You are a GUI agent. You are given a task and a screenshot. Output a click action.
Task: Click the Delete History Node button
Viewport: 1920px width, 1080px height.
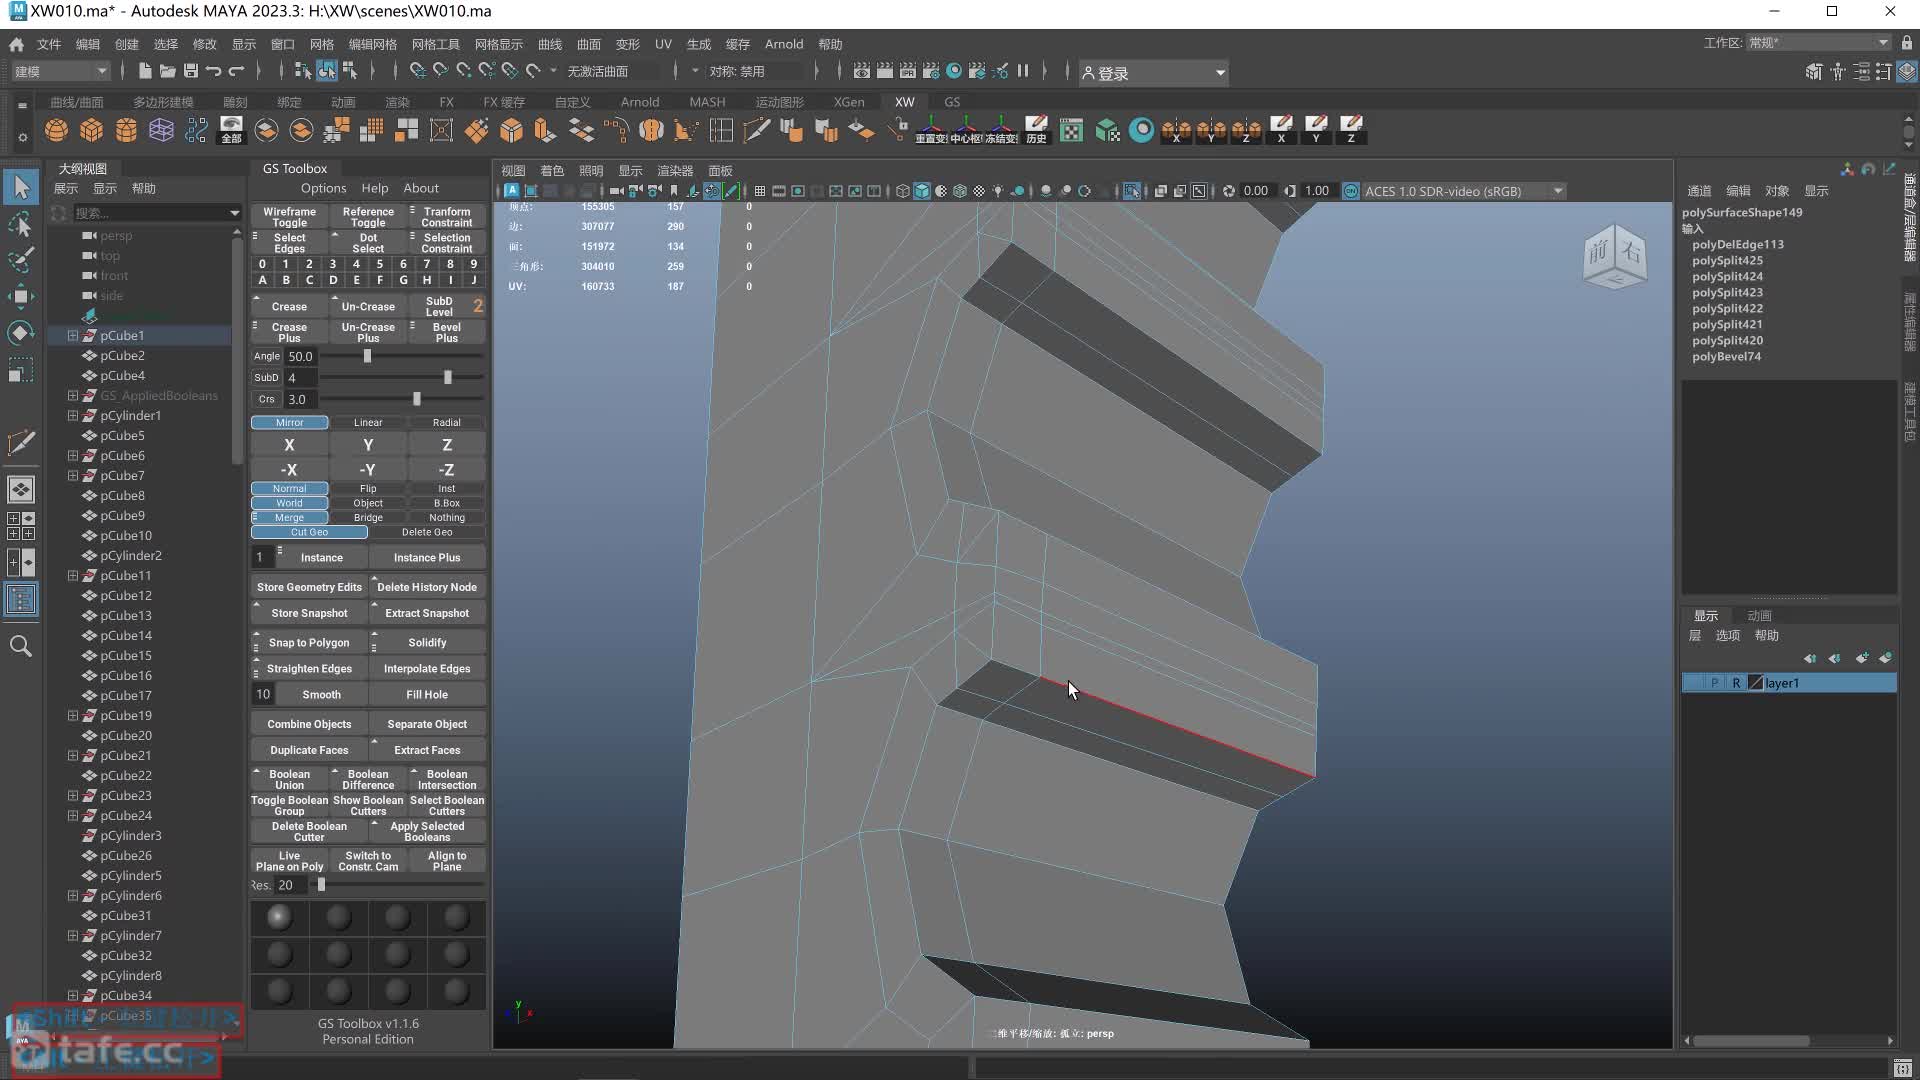point(427,587)
